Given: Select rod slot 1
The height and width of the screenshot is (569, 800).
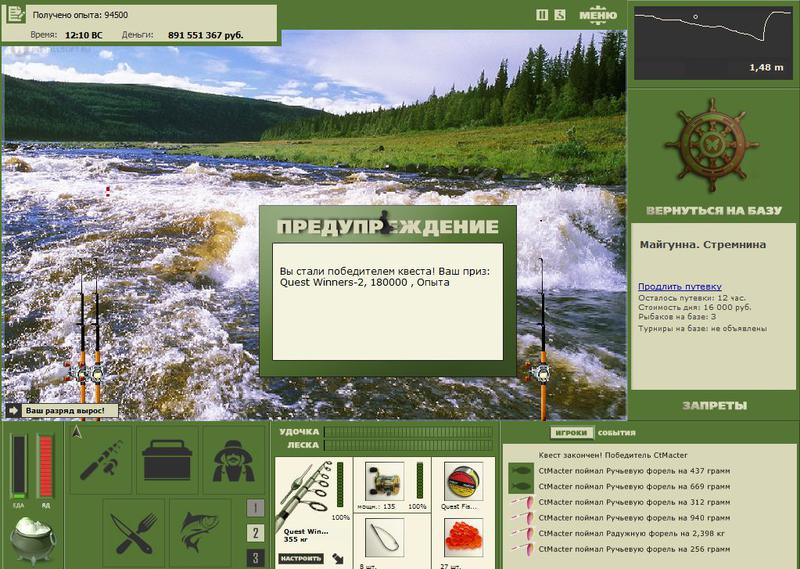Looking at the screenshot, I should (x=256, y=508).
